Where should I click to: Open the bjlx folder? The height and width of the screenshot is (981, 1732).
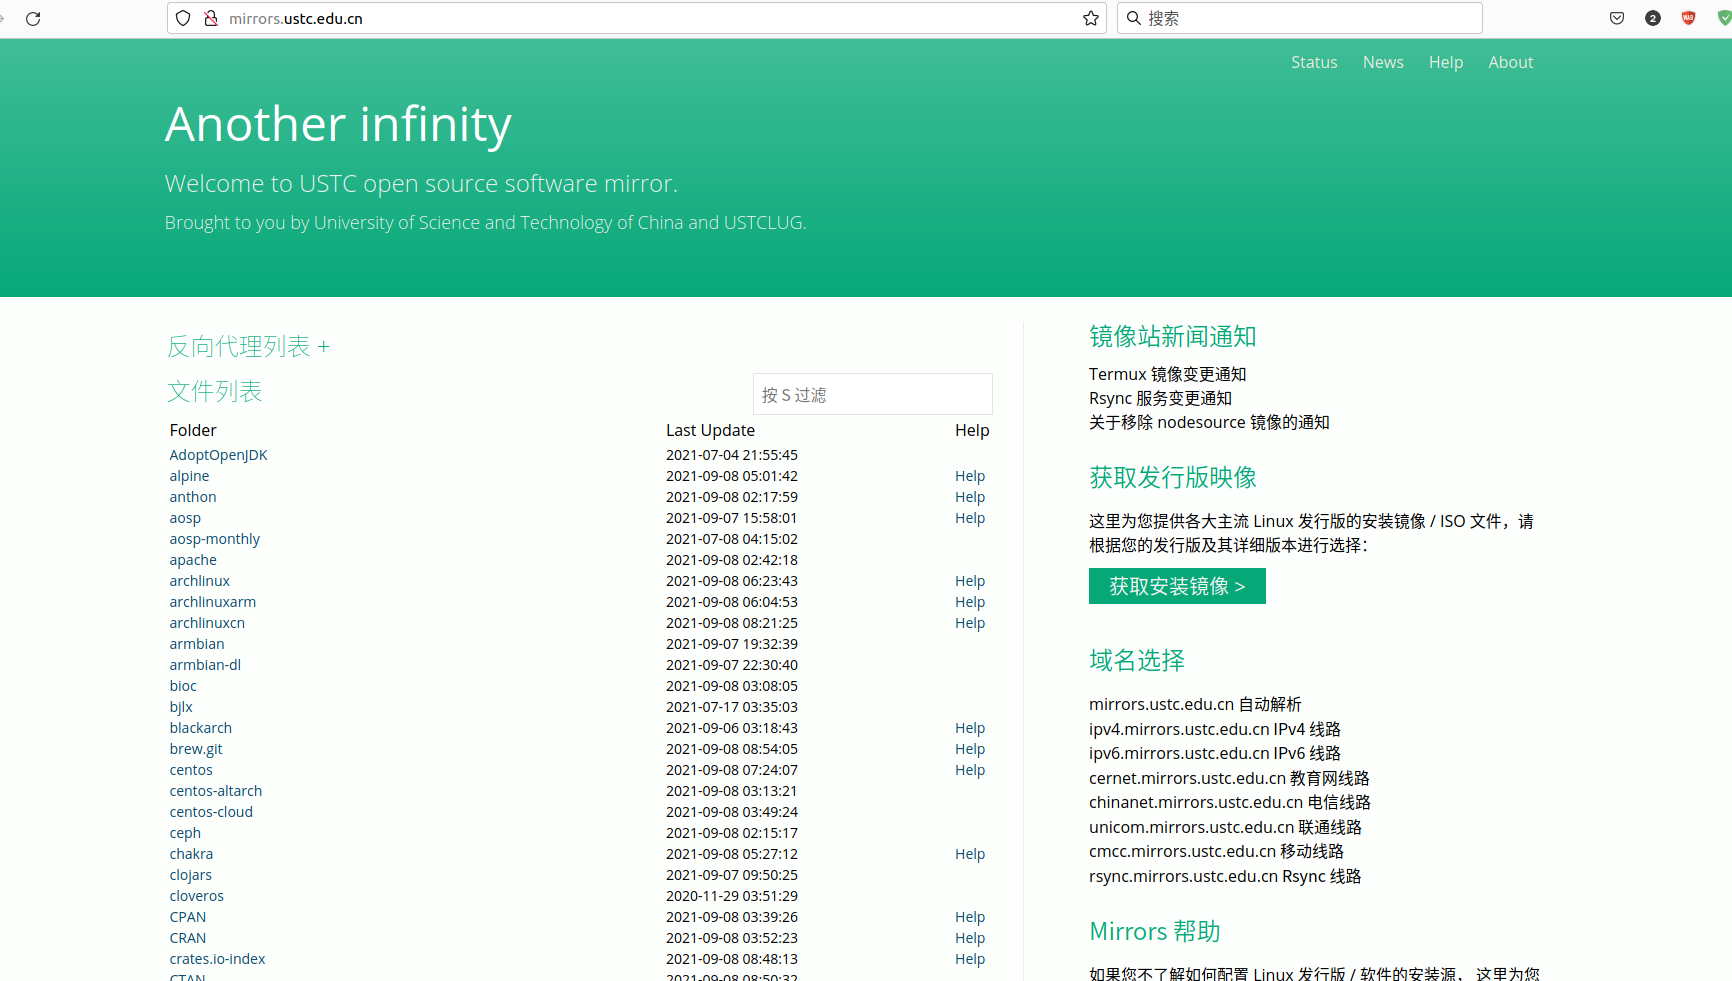coord(181,707)
